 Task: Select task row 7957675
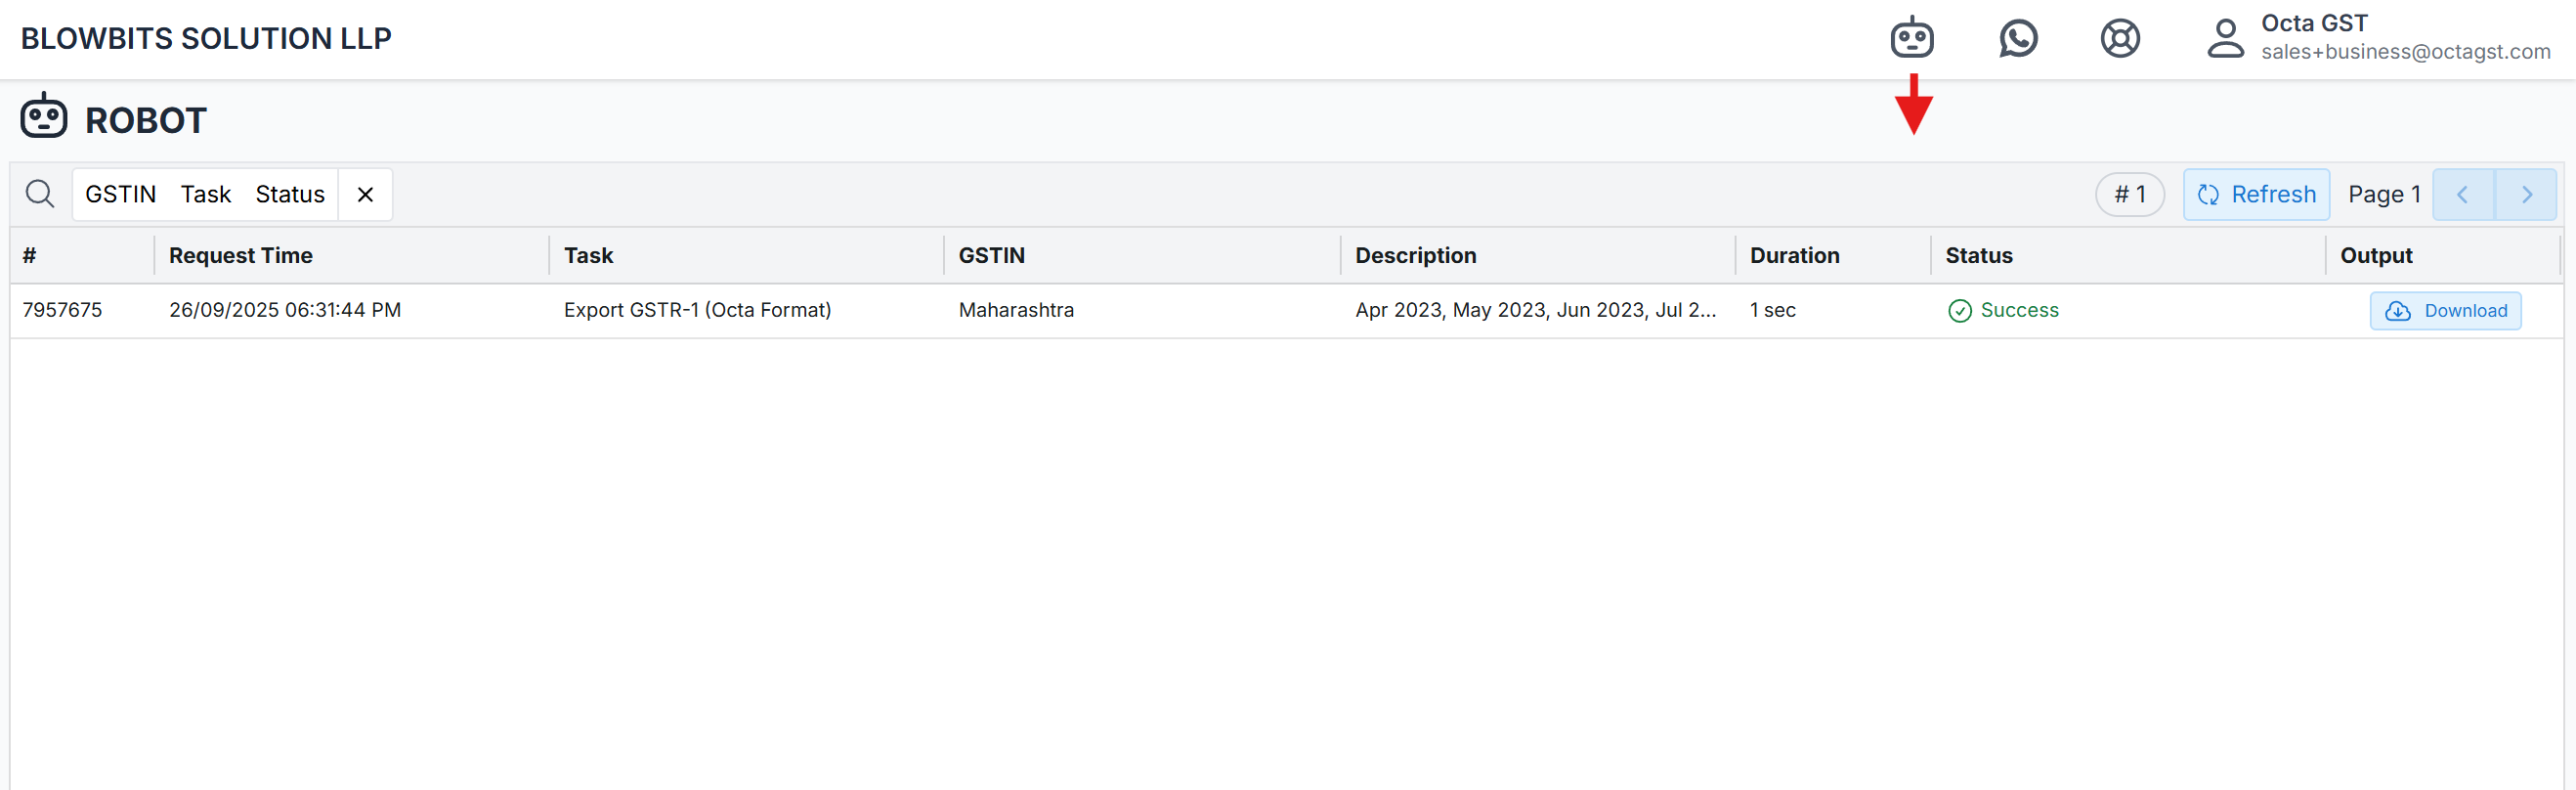coord(62,310)
